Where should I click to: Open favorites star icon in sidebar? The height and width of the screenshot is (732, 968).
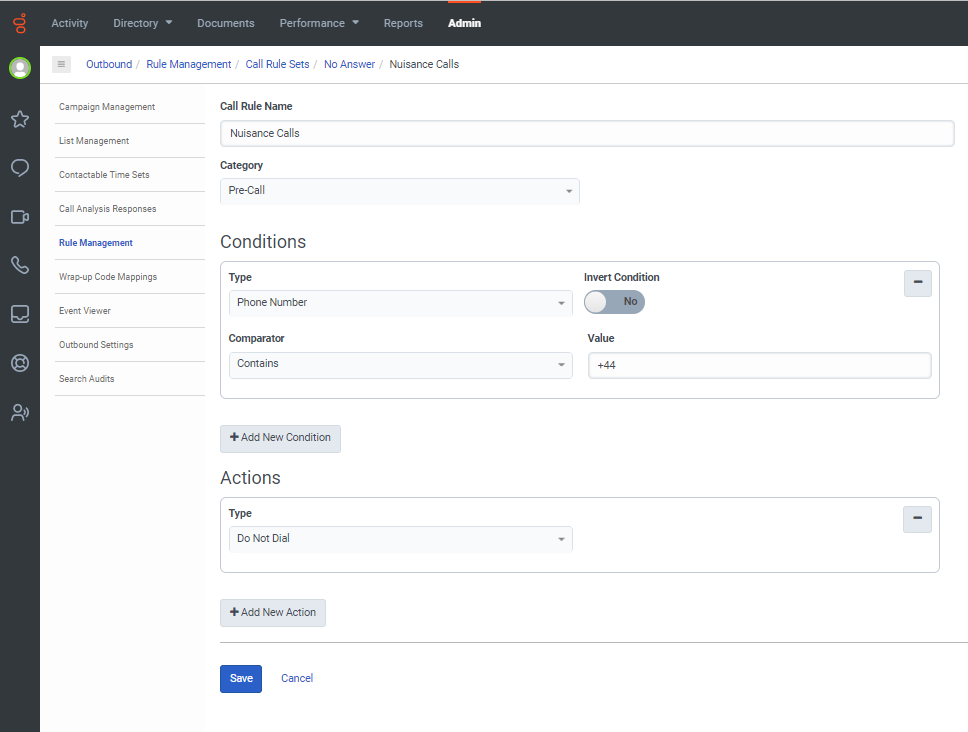click(x=20, y=119)
